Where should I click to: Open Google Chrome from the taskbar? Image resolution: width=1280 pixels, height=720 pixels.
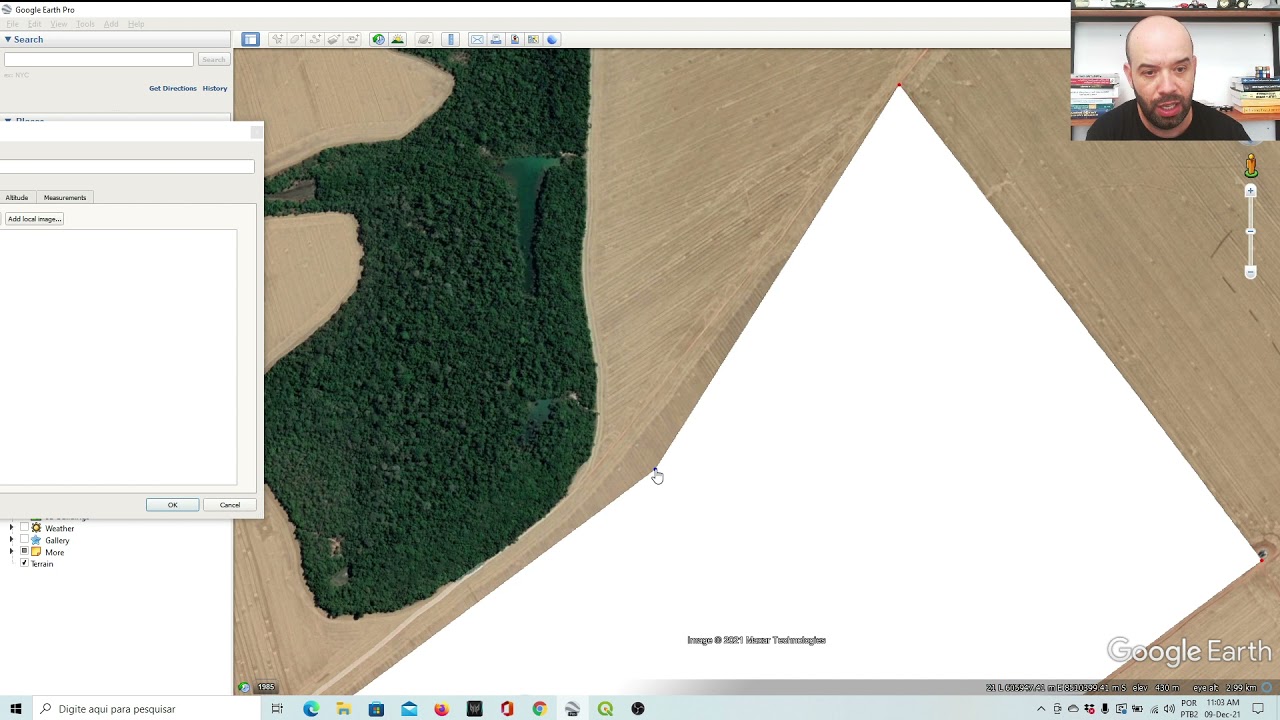[539, 709]
